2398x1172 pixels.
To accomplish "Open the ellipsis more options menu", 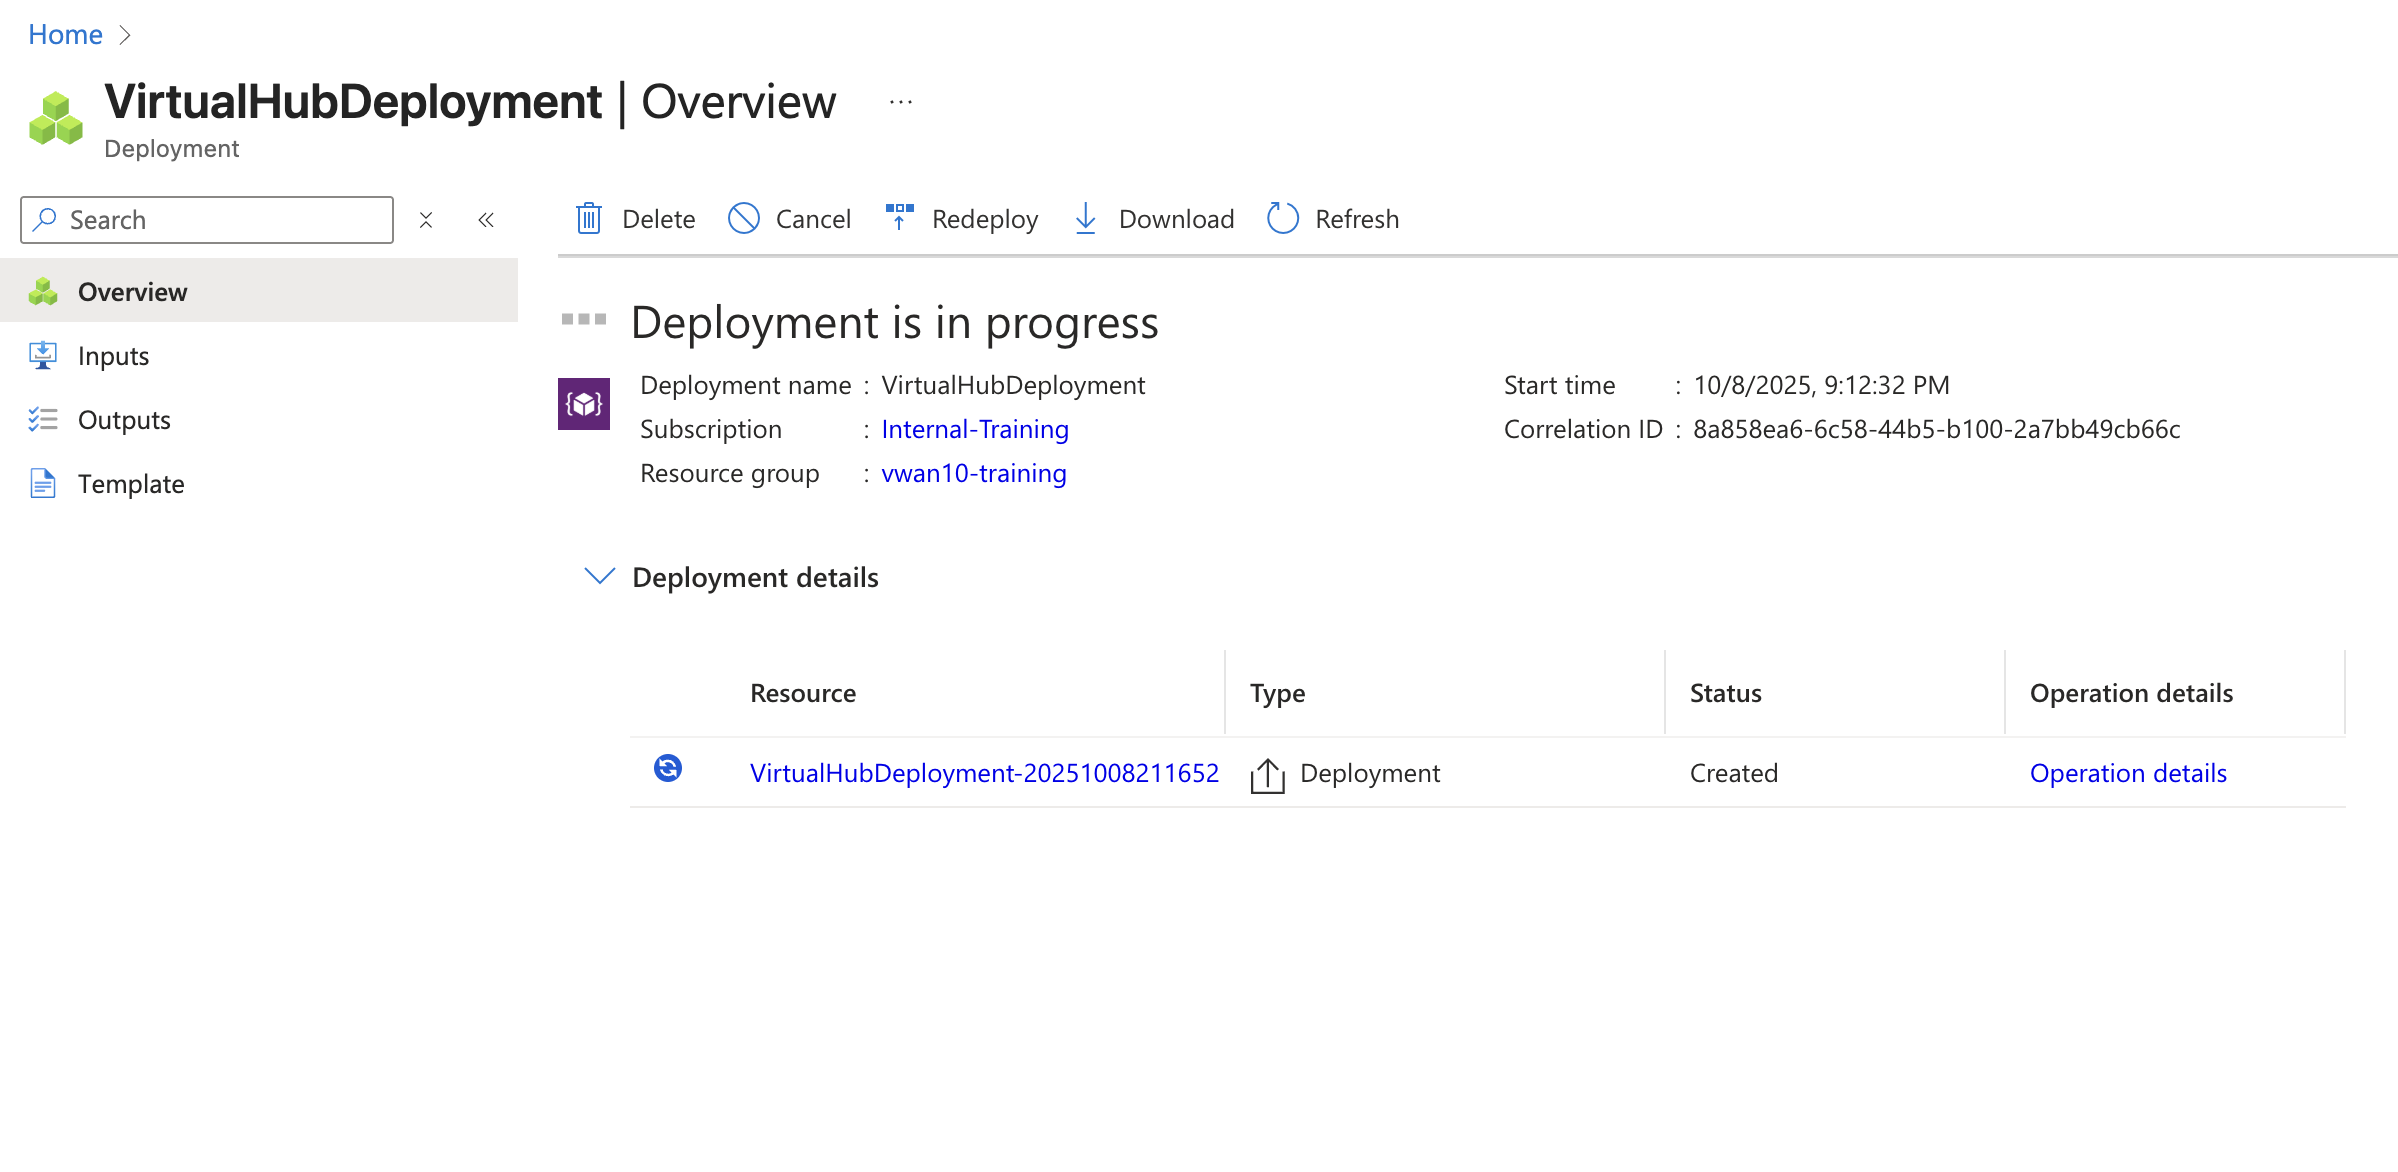I will click(x=900, y=102).
